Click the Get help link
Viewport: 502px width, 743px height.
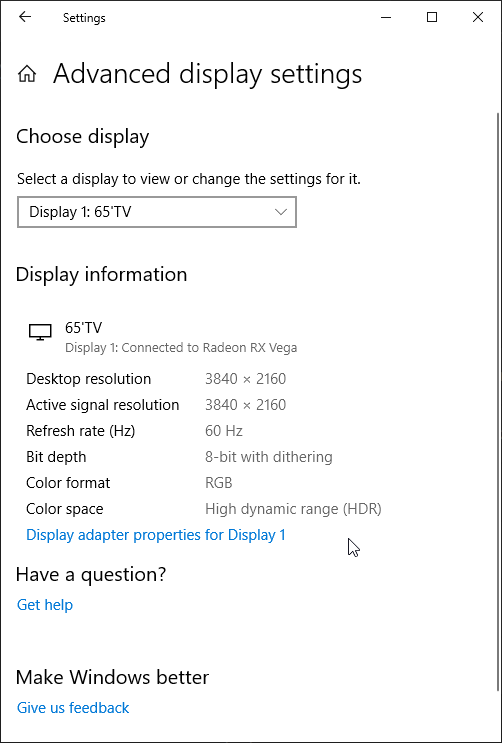pyautogui.click(x=45, y=605)
